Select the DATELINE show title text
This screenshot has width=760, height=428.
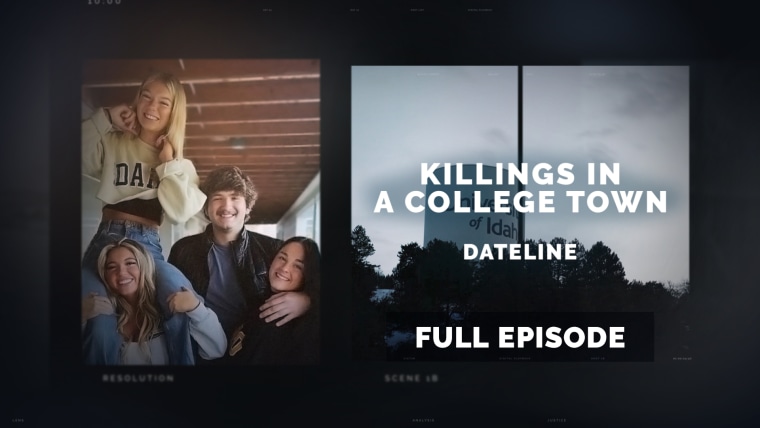point(520,252)
